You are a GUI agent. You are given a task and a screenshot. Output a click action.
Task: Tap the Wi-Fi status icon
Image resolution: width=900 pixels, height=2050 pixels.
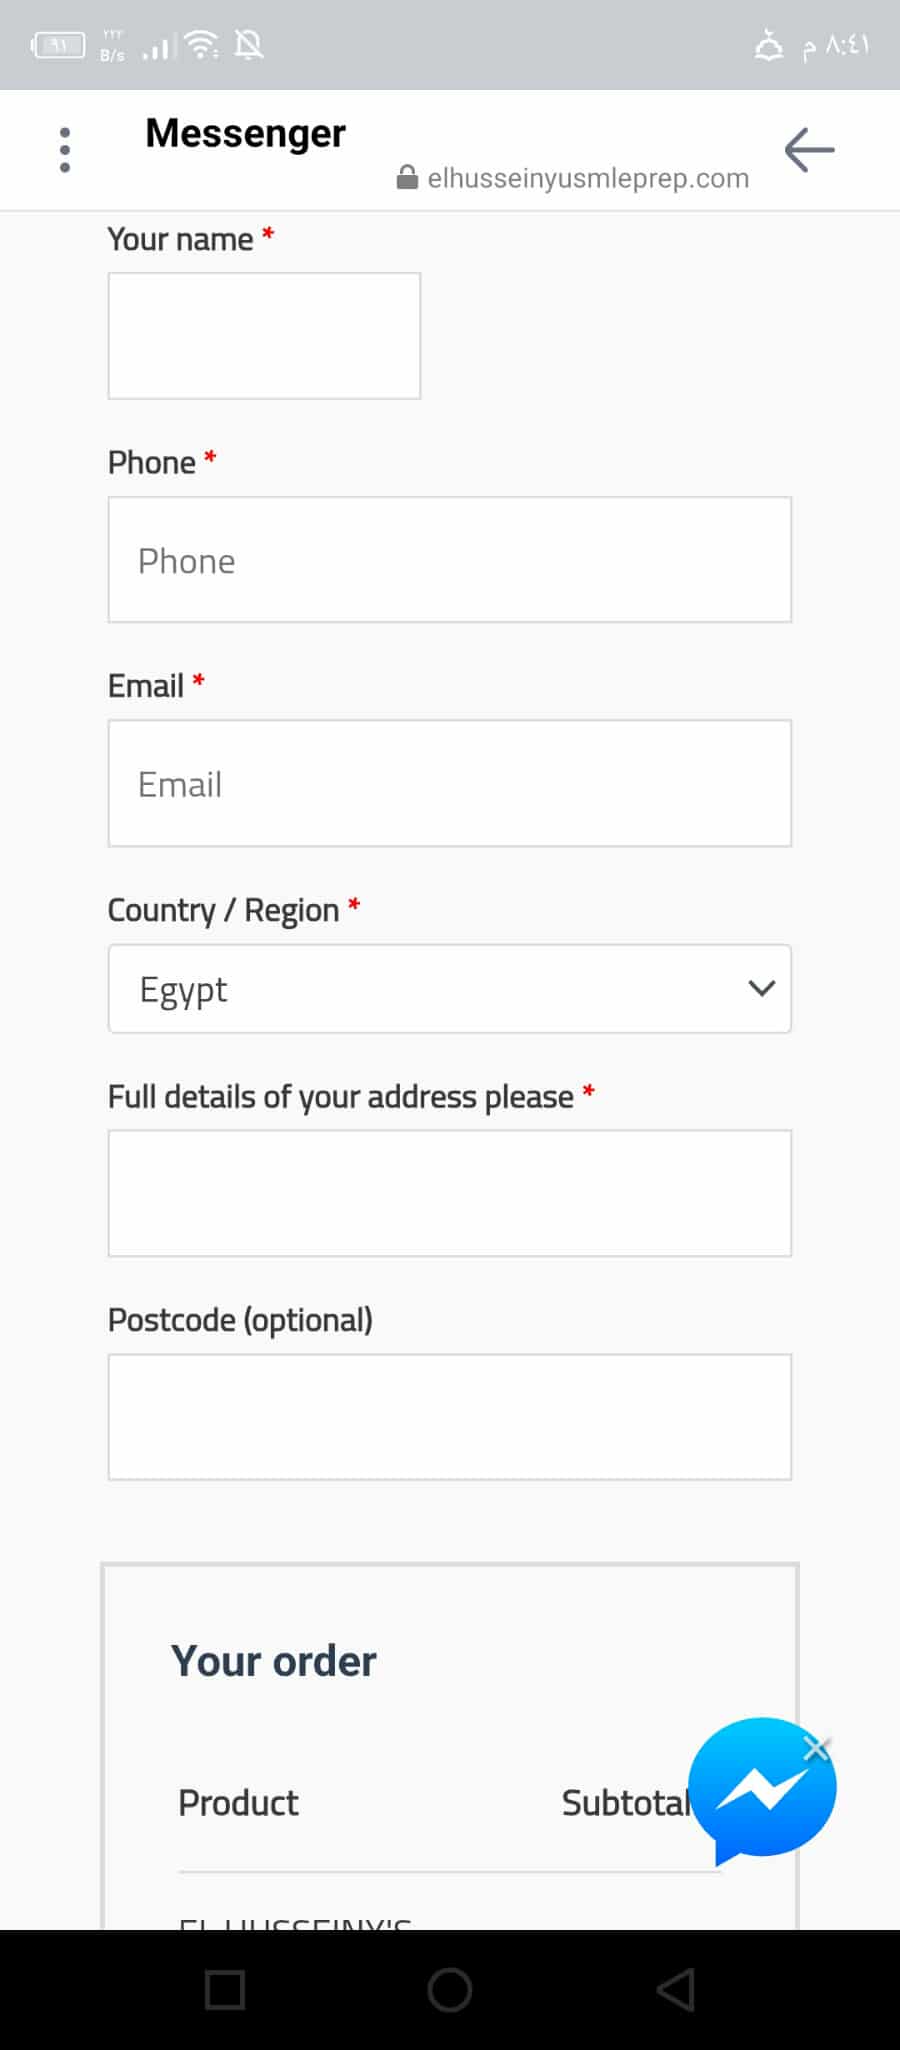(x=203, y=45)
